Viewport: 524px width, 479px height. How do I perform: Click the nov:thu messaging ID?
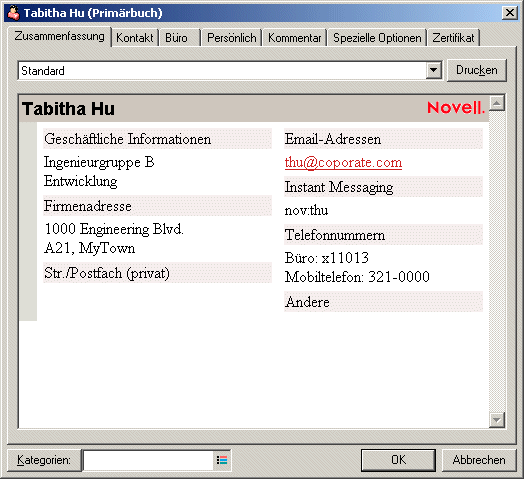coord(306,211)
